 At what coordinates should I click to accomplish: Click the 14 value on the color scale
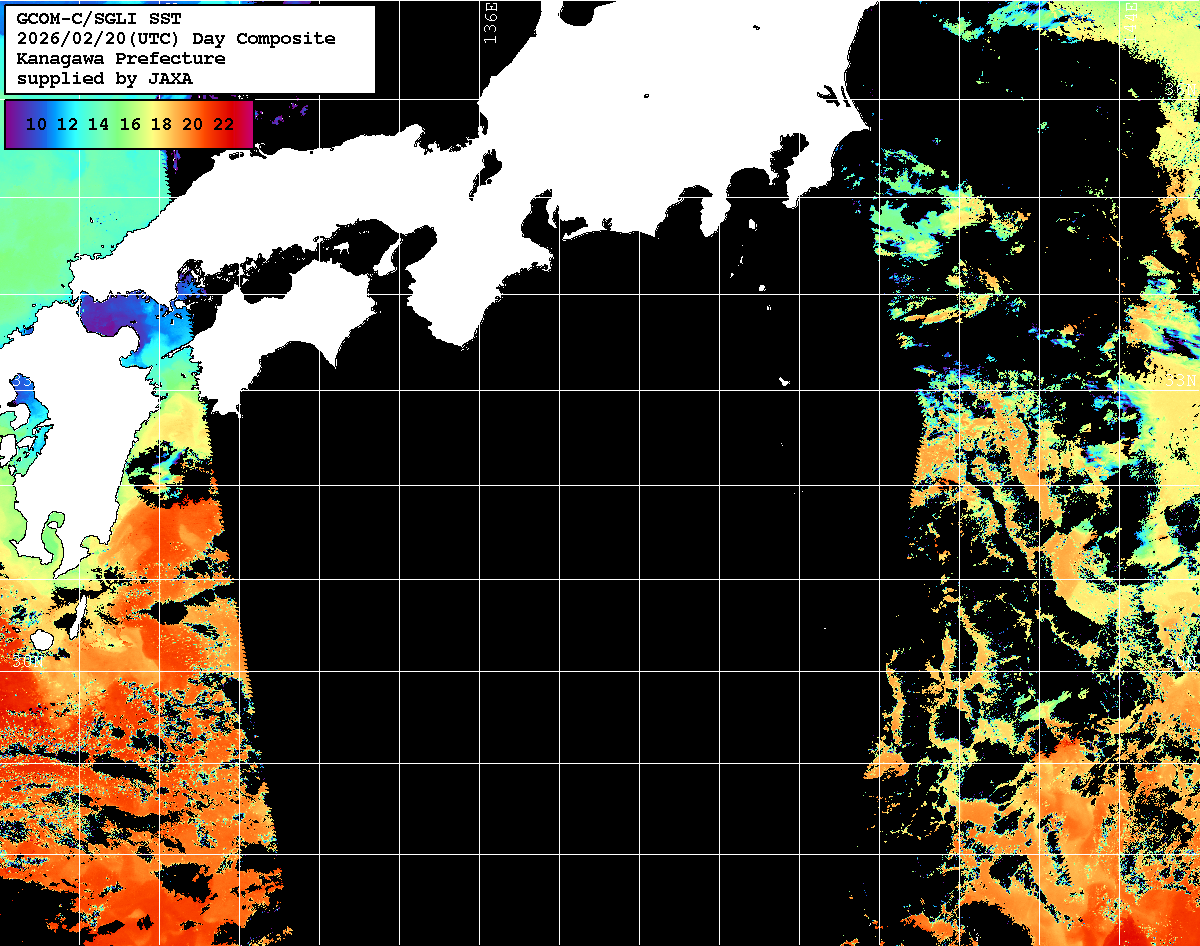98,125
